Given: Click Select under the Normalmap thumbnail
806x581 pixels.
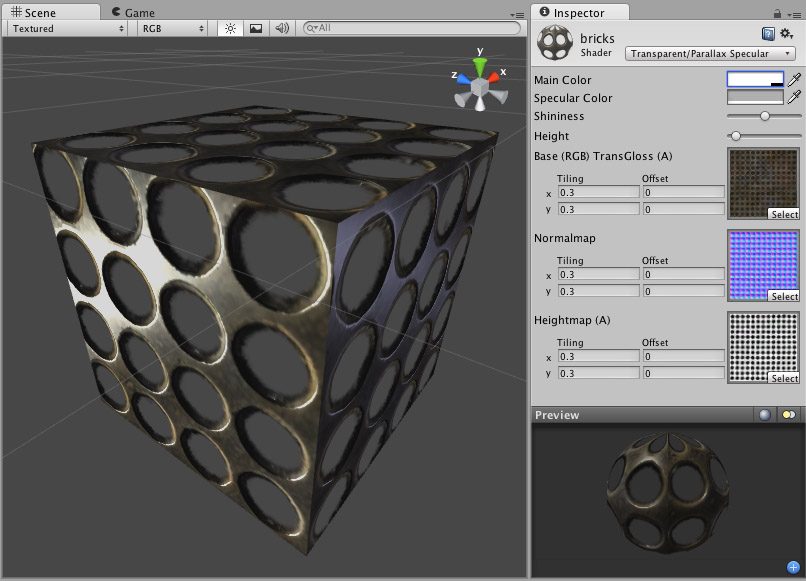Looking at the screenshot, I should (785, 296).
